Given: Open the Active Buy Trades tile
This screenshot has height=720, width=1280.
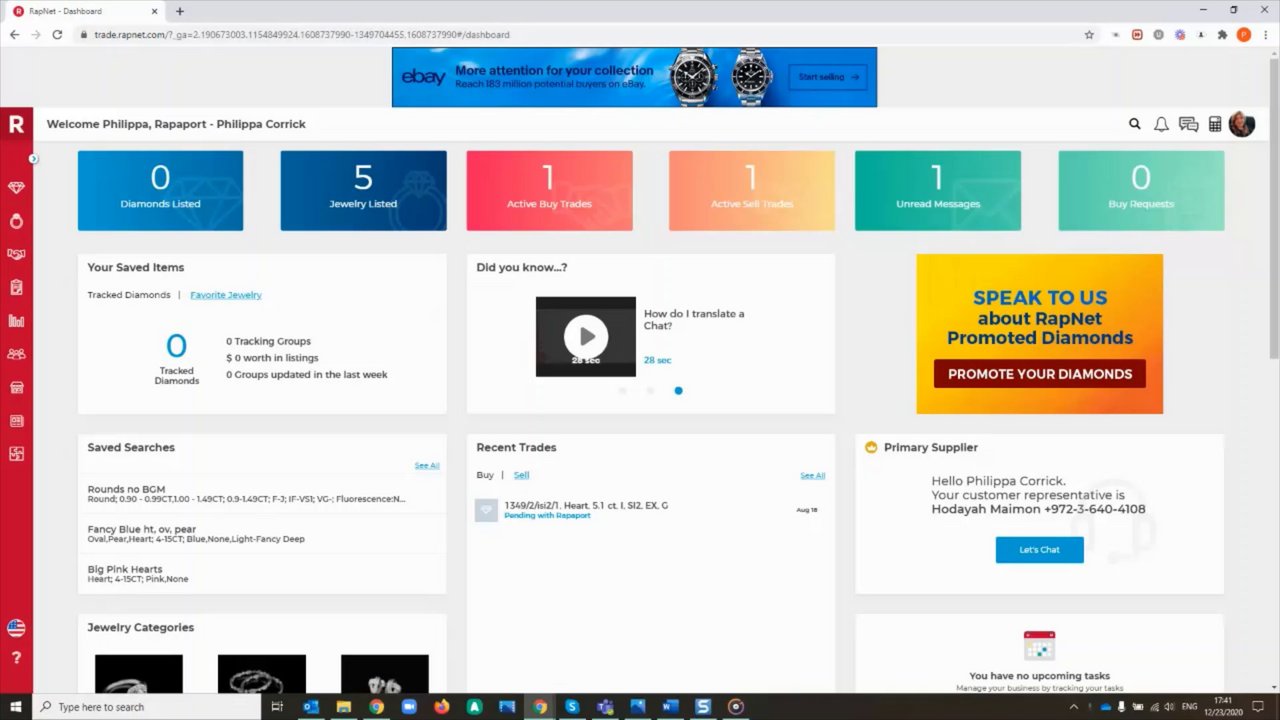Looking at the screenshot, I should [549, 190].
